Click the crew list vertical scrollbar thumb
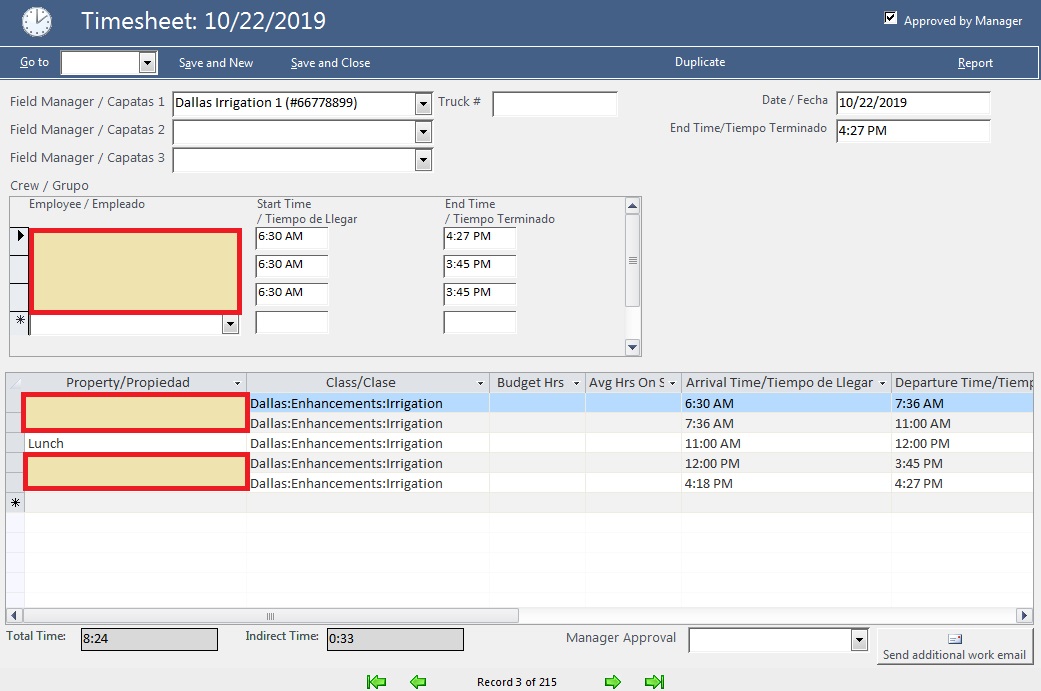The image size is (1041, 691). coord(633,260)
